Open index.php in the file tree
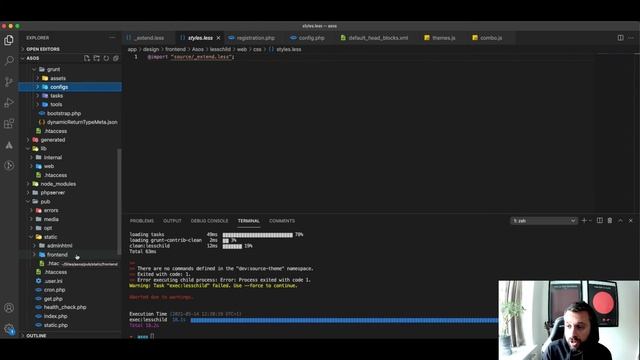Image resolution: width=640 pixels, height=360 pixels. [x=56, y=316]
